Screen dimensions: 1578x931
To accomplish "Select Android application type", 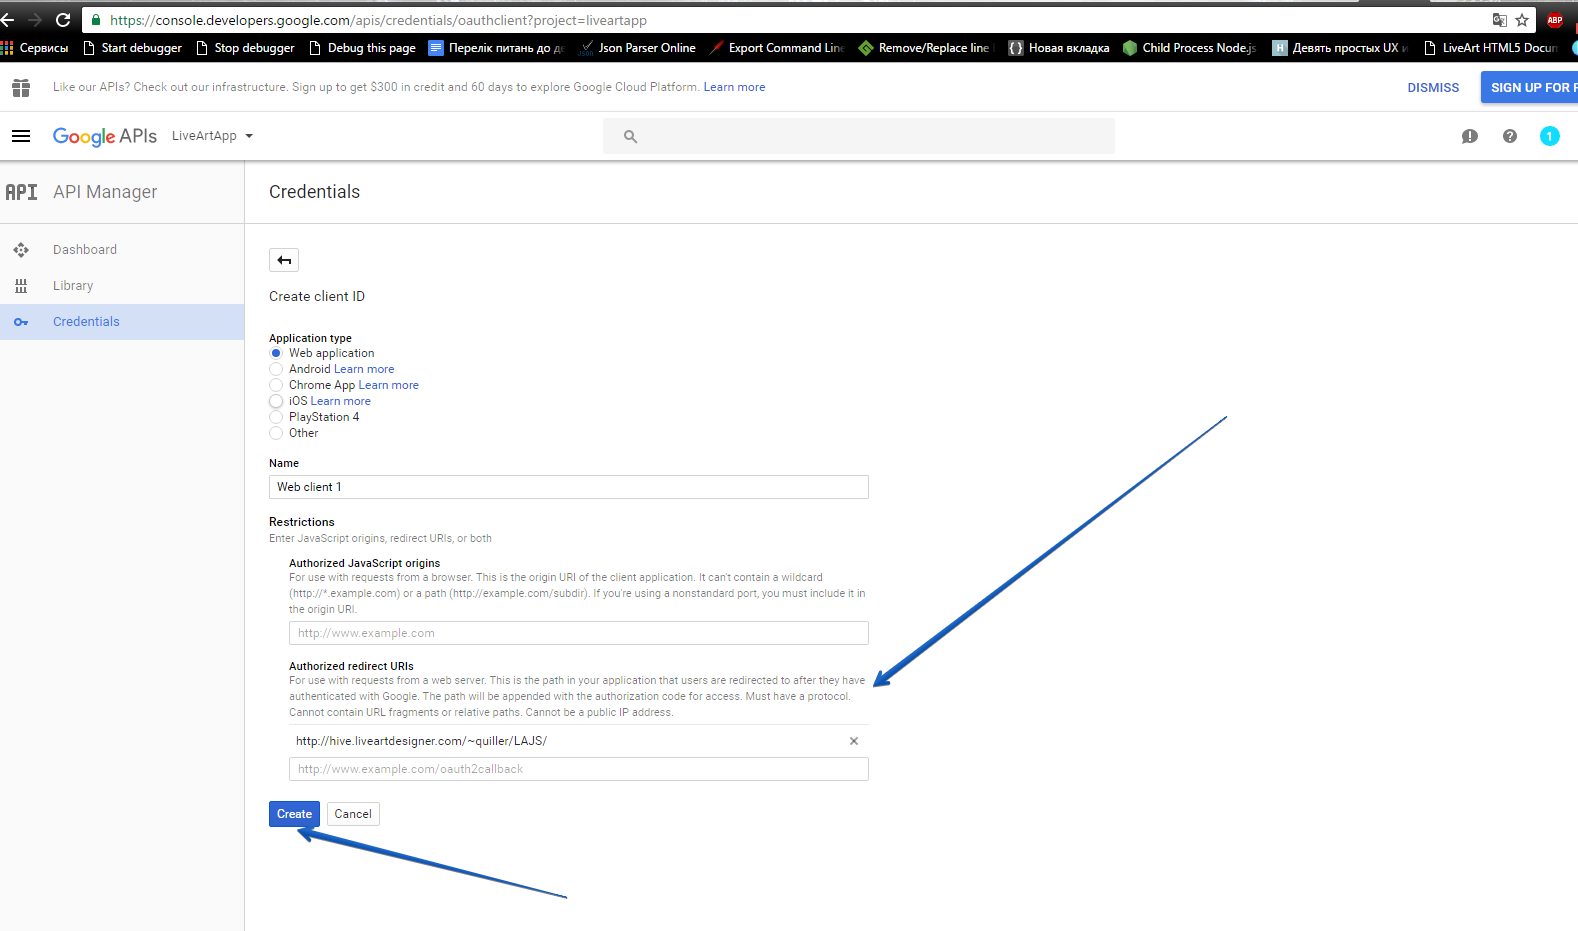I will click(x=276, y=369).
